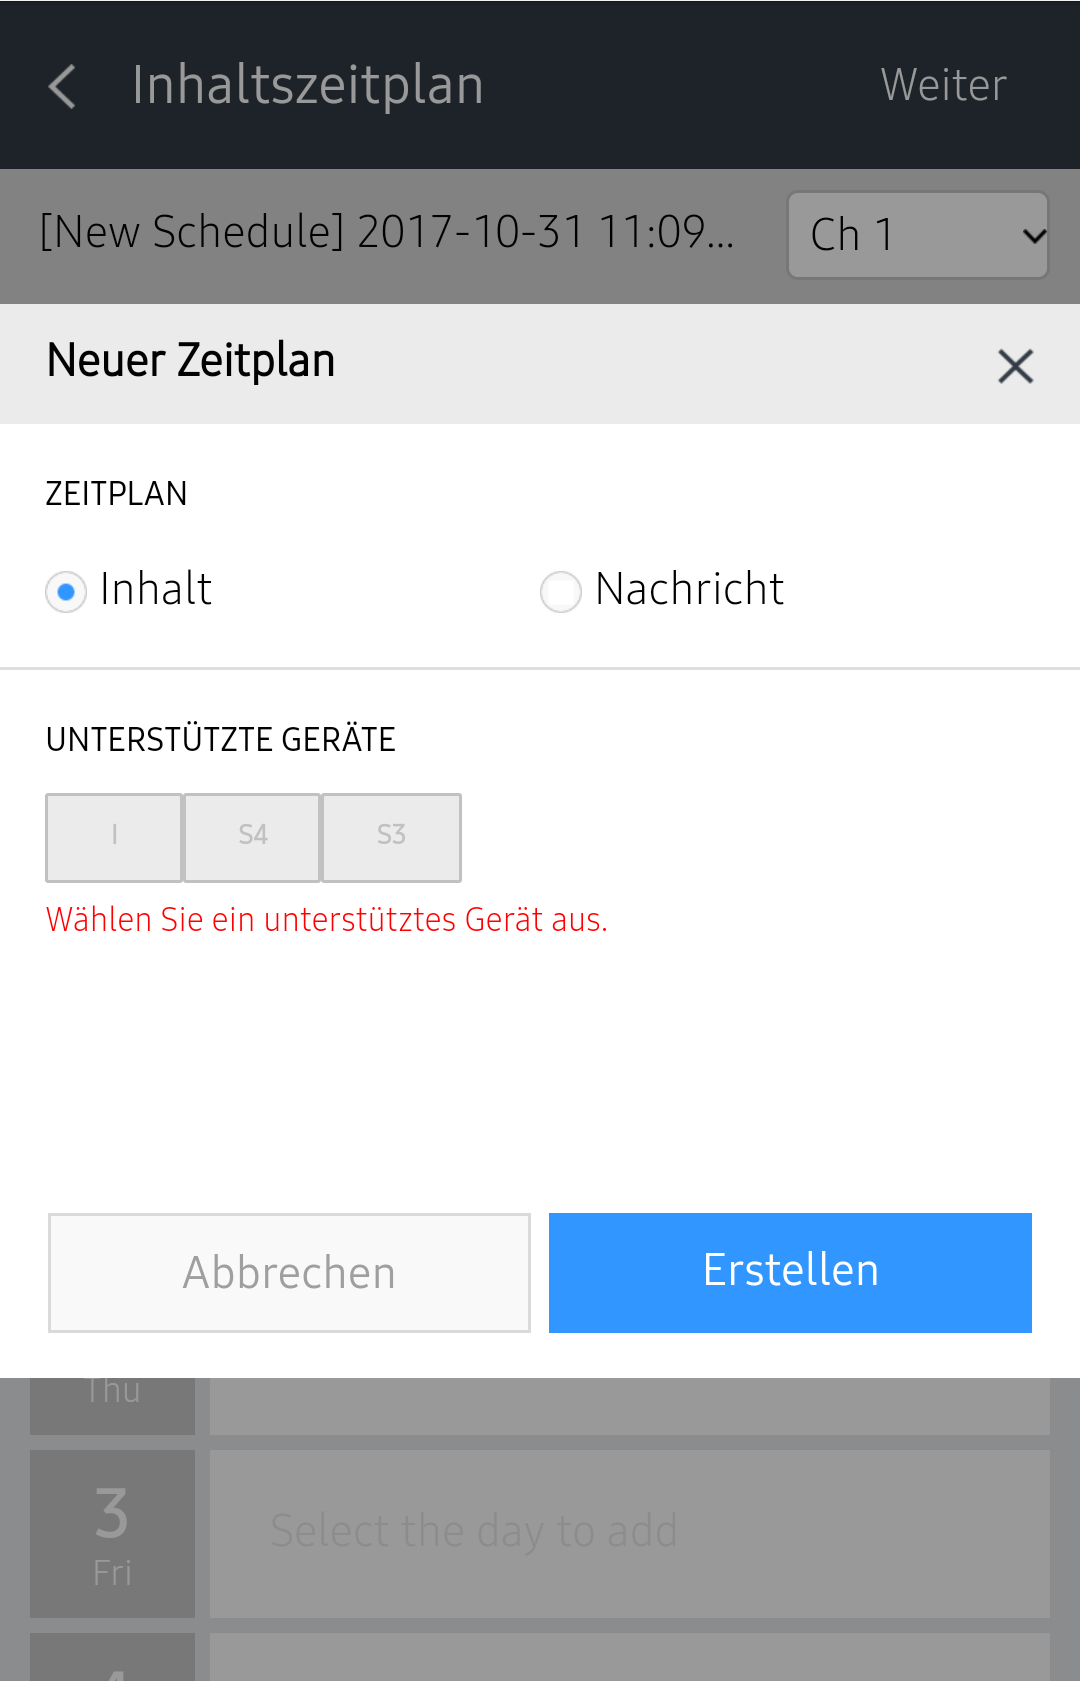Image resolution: width=1080 pixels, height=1681 pixels.
Task: Expand the Ch 1 dropdown arrow
Action: point(1034,236)
